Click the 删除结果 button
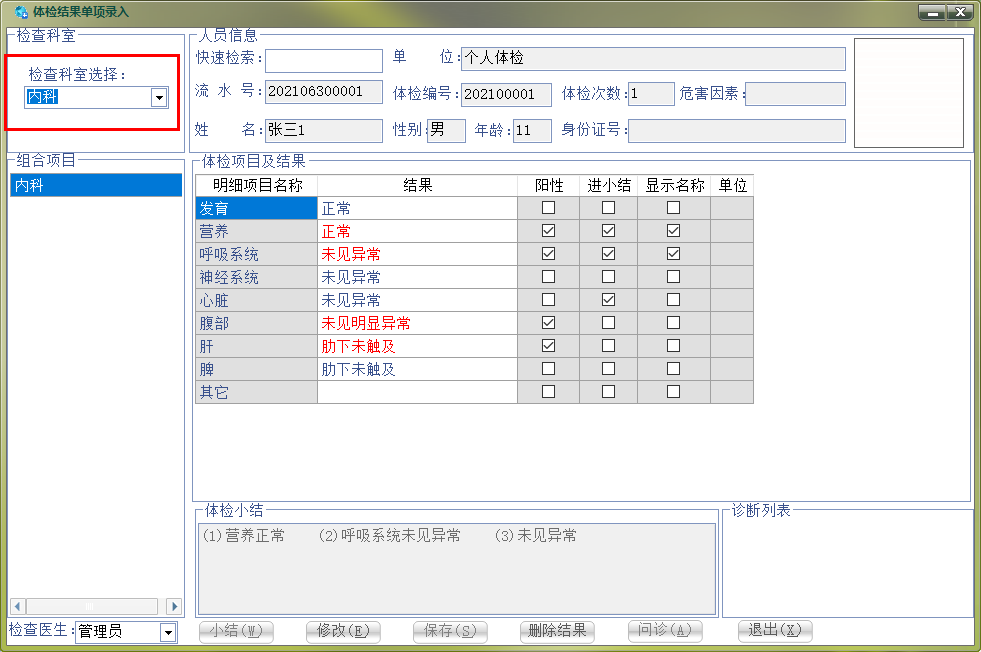The height and width of the screenshot is (652, 981). (x=557, y=631)
